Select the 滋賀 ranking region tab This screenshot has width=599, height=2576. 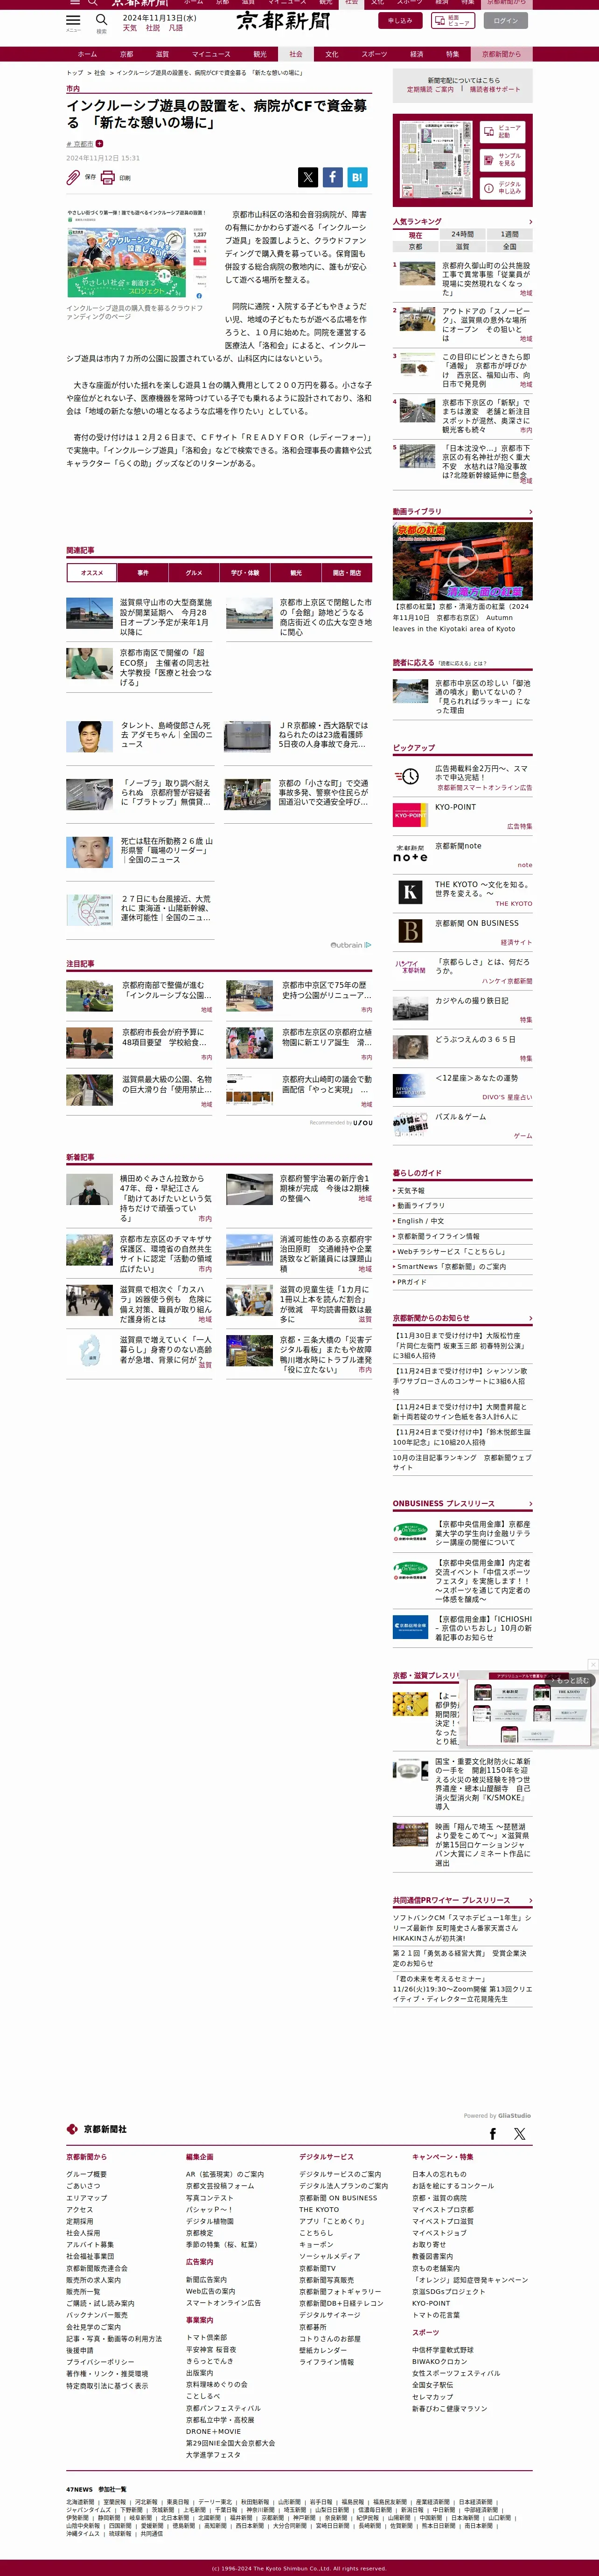coord(462,246)
